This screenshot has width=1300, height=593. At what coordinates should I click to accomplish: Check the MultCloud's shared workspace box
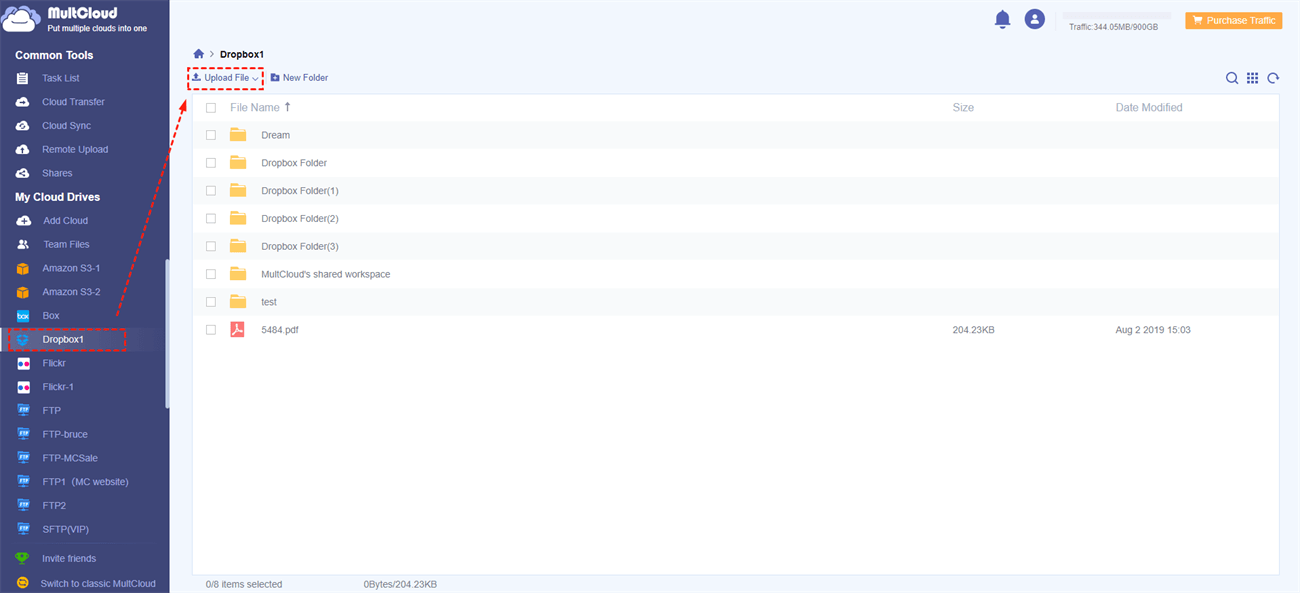[x=211, y=274]
